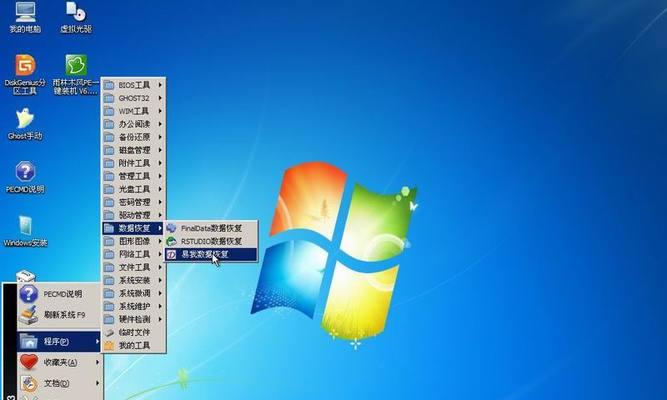Viewport: 667px width, 400px height.
Task: Open the 我的工具 folder entry
Action: [134, 346]
